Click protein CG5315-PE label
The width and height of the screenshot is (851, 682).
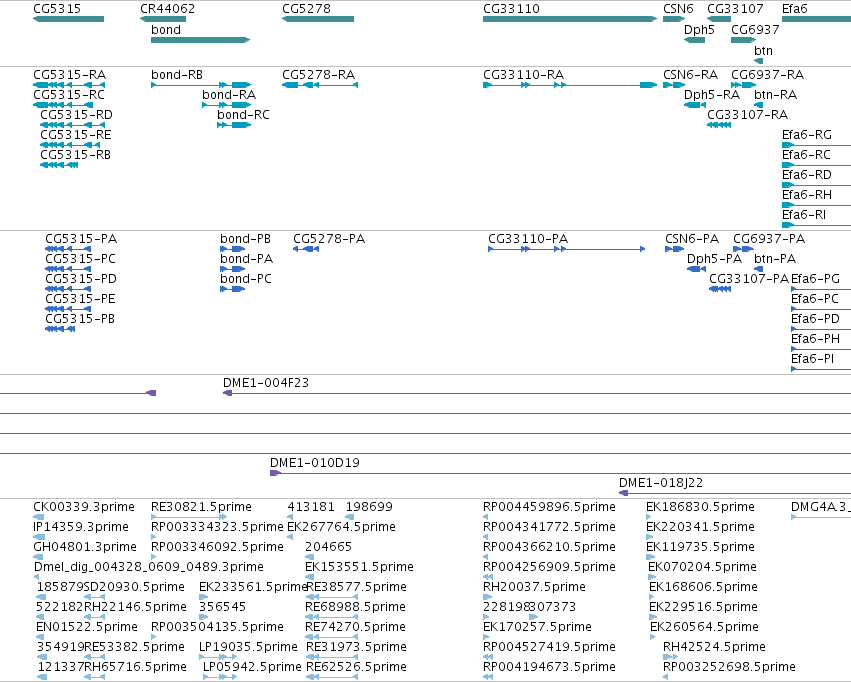80,299
